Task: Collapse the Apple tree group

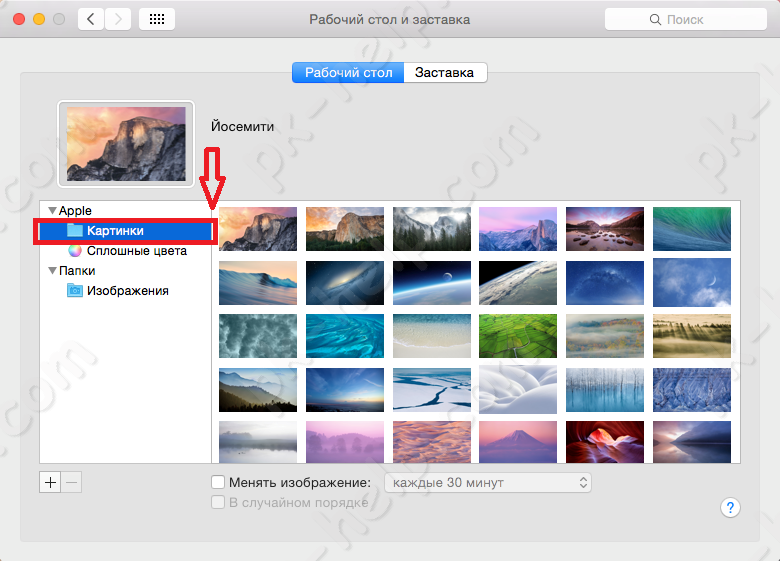Action: coord(52,210)
